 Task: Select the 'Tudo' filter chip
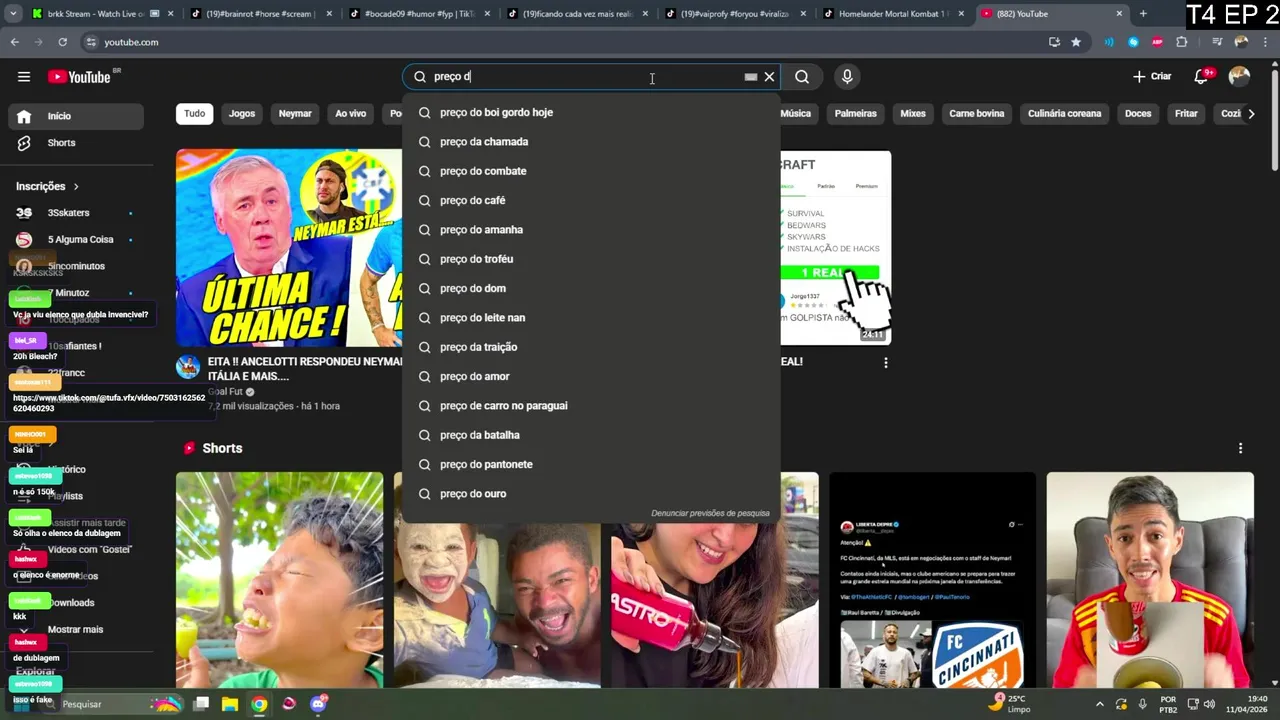195,113
